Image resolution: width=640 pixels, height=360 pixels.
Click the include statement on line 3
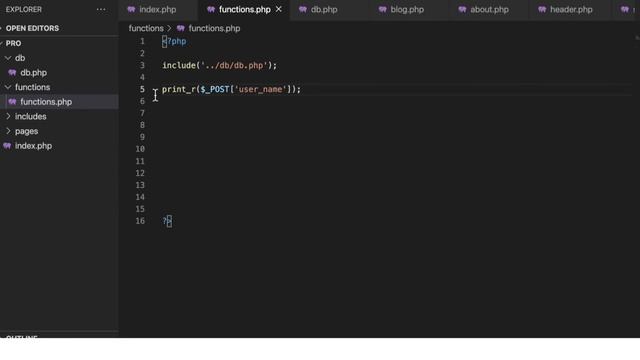219,65
